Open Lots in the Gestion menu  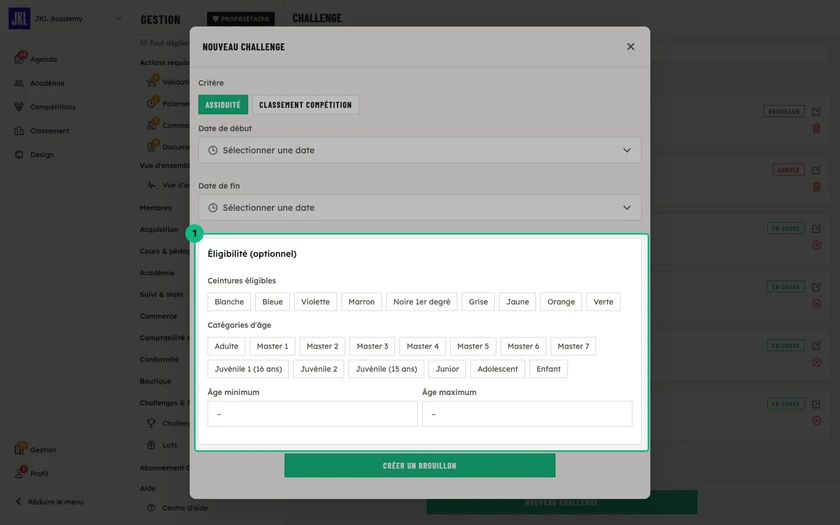click(169, 445)
